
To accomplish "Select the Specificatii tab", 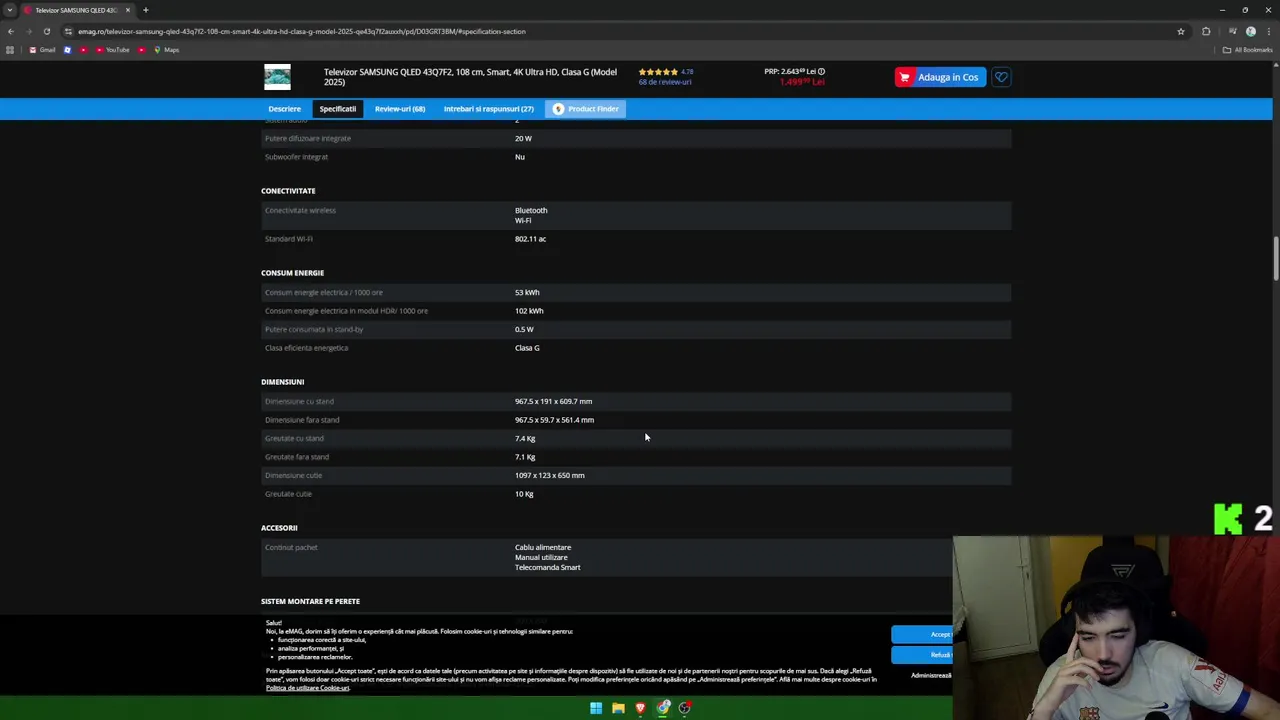I will point(338,109).
